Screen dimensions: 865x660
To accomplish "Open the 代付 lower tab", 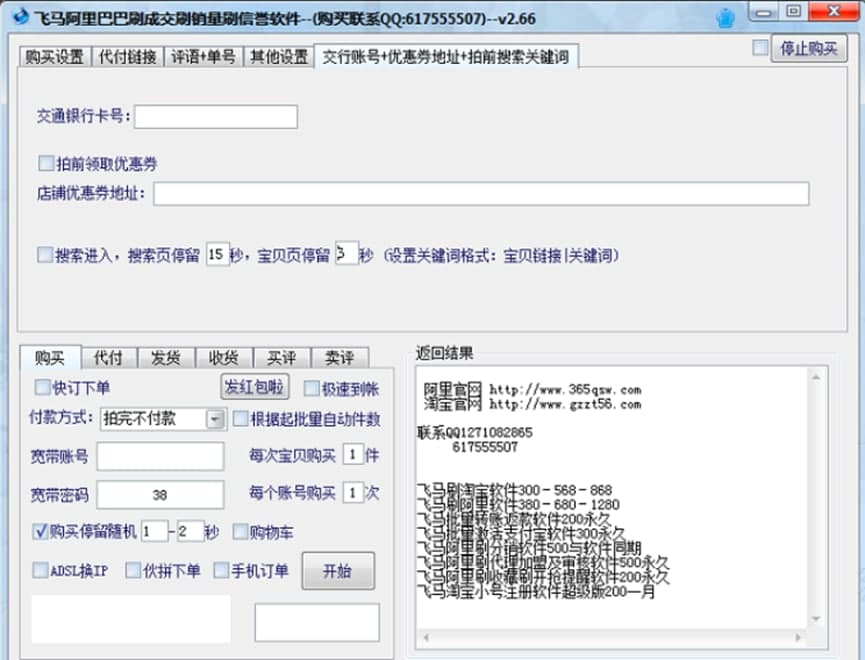I will point(108,358).
